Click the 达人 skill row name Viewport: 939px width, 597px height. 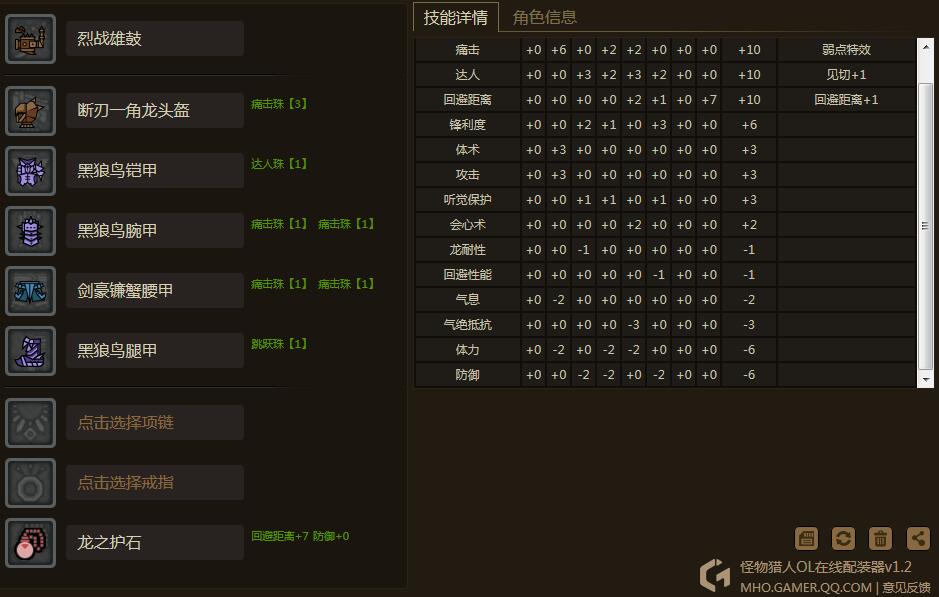click(467, 75)
